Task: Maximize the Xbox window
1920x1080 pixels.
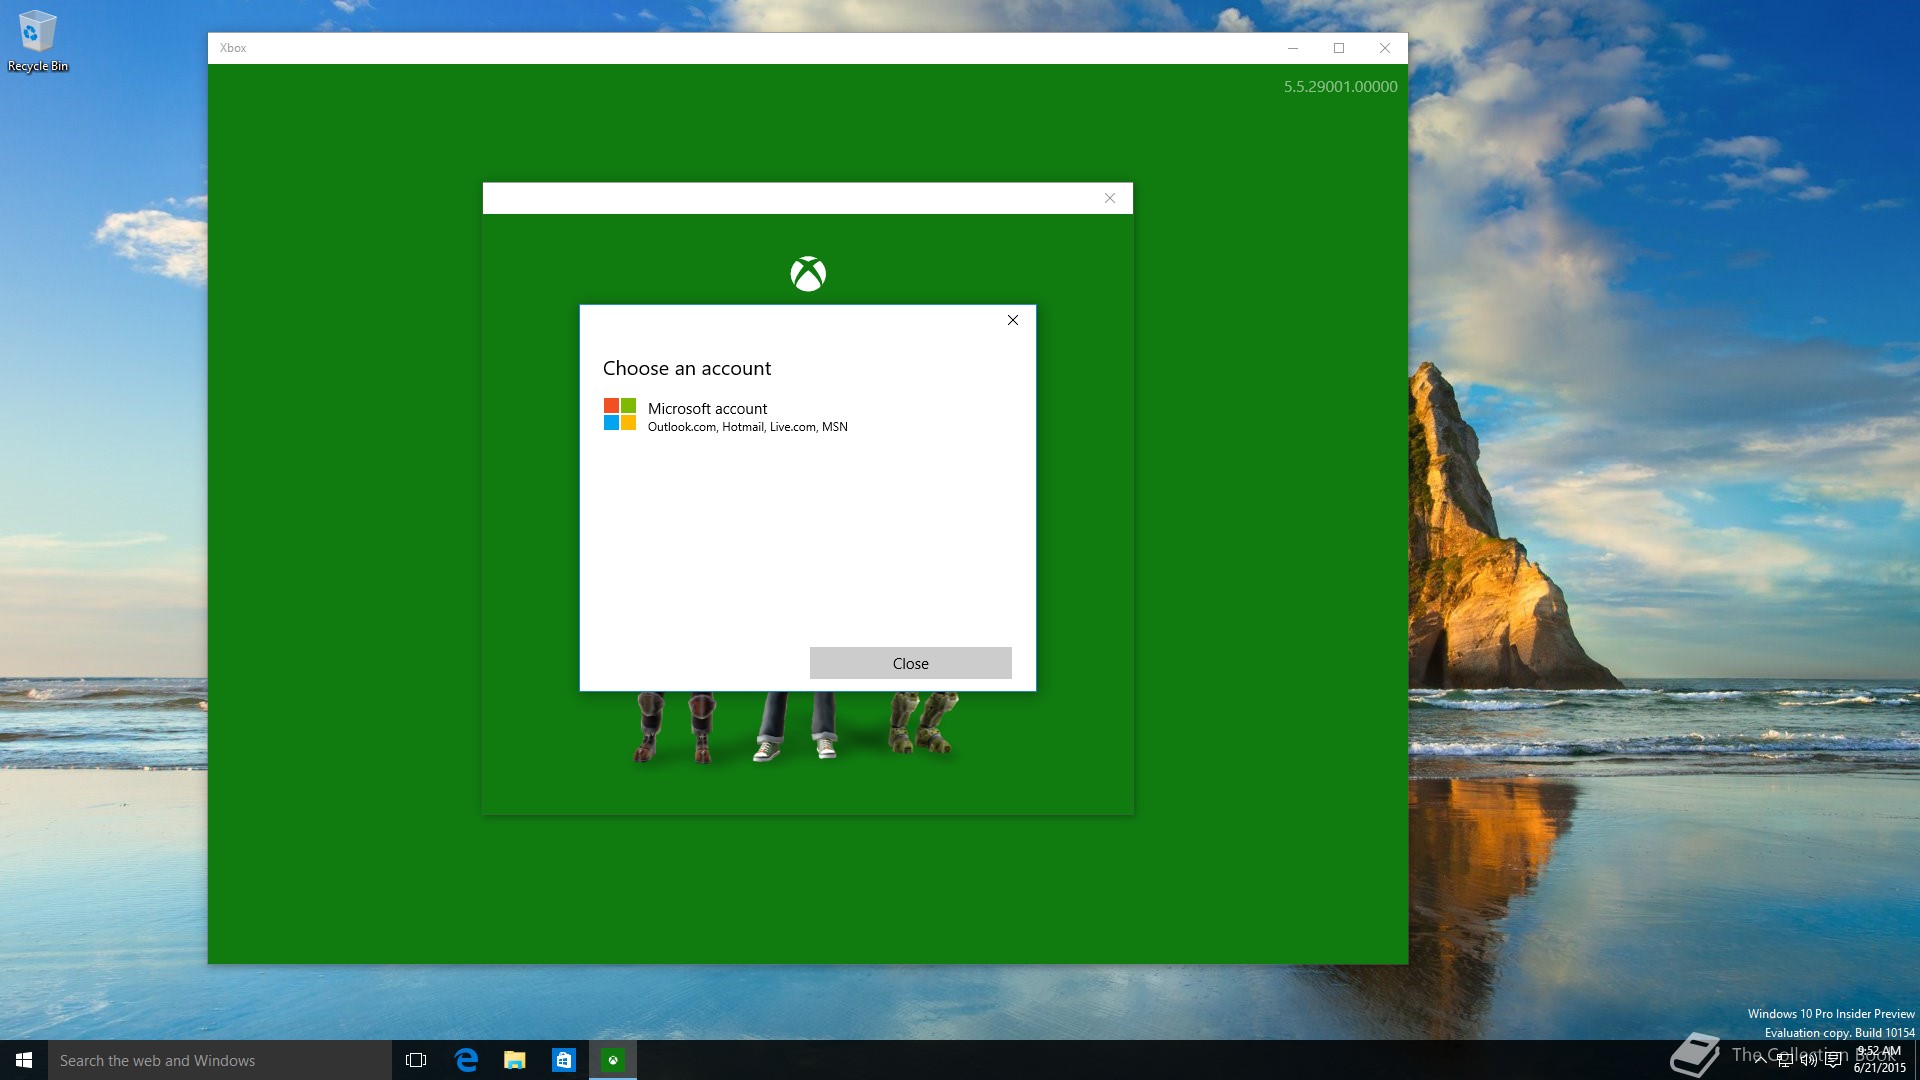Action: (1339, 48)
